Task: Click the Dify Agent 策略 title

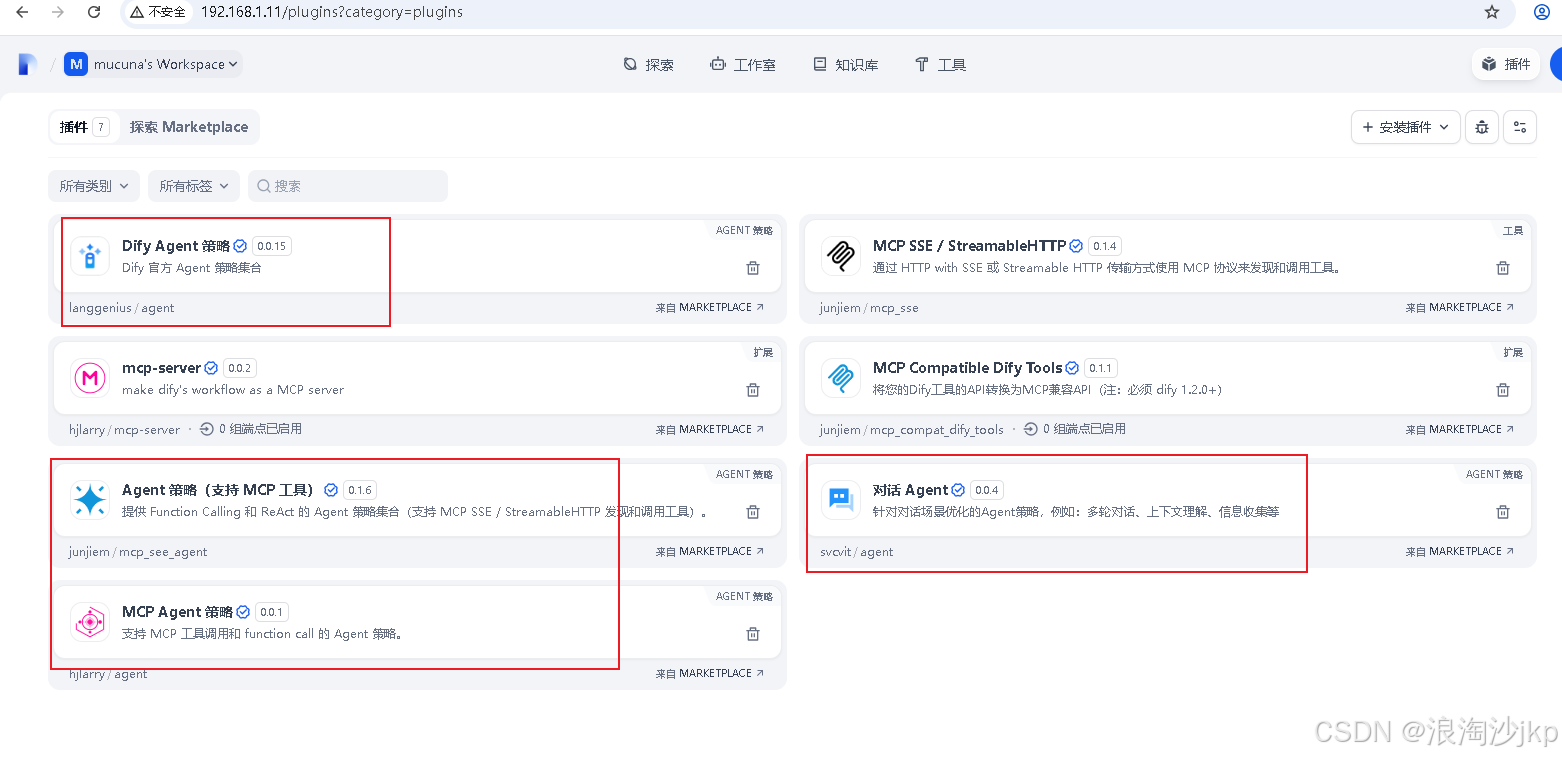Action: click(176, 246)
